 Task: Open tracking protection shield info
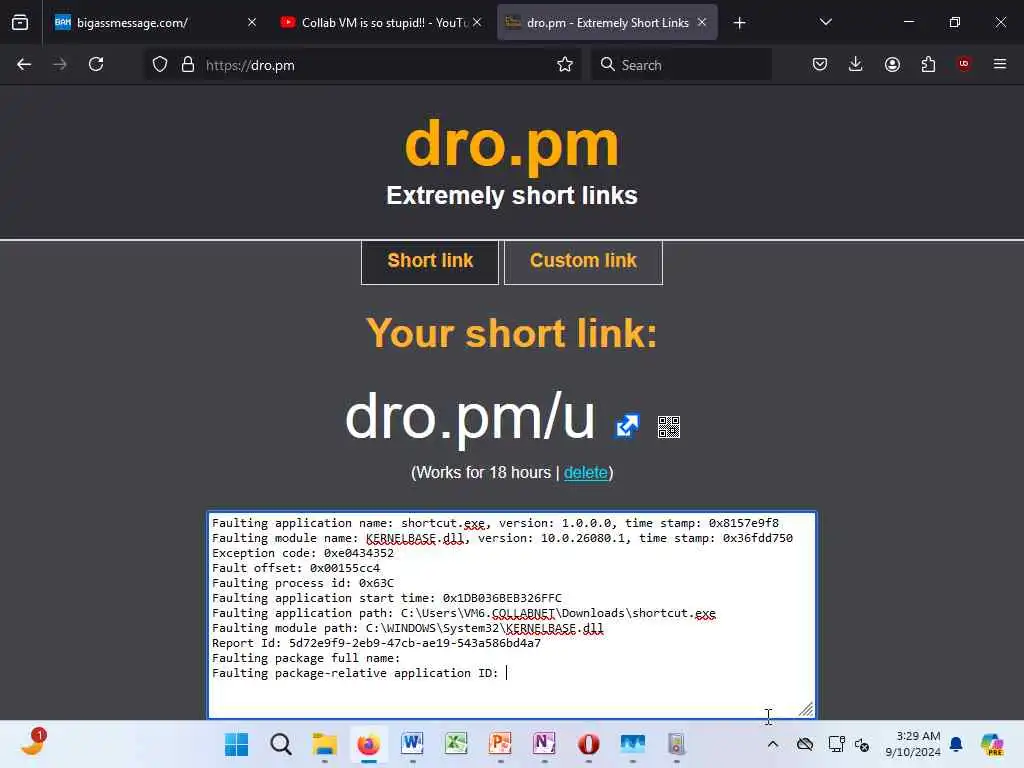(160, 64)
